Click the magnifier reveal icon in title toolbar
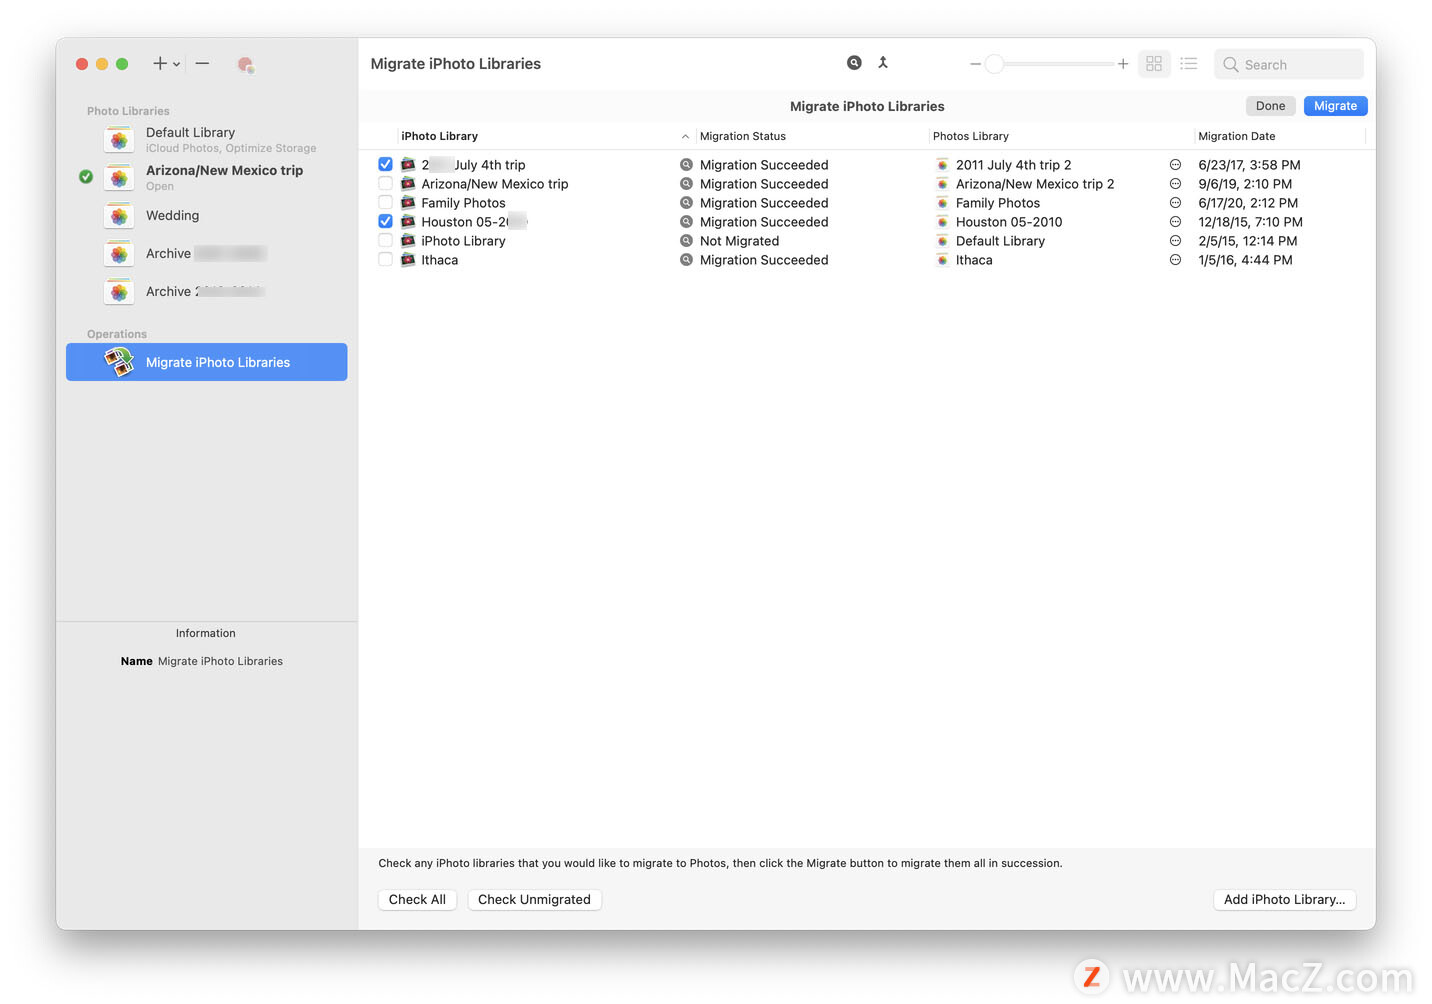The width and height of the screenshot is (1432, 1004). coord(854,63)
